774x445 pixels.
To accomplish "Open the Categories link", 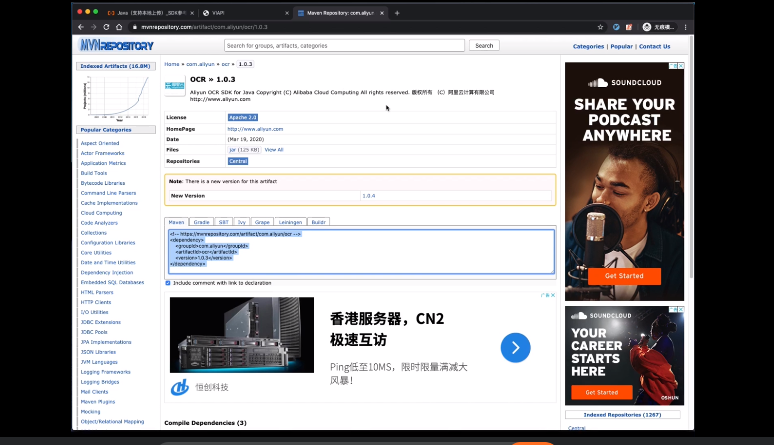I will (x=588, y=46).
